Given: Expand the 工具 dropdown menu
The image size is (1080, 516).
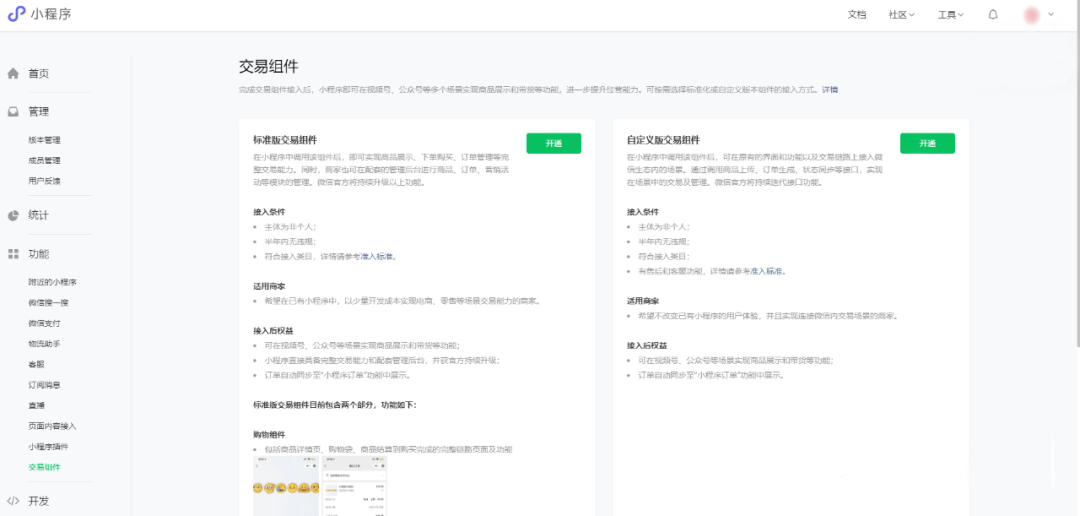Looking at the screenshot, I should click(951, 15).
